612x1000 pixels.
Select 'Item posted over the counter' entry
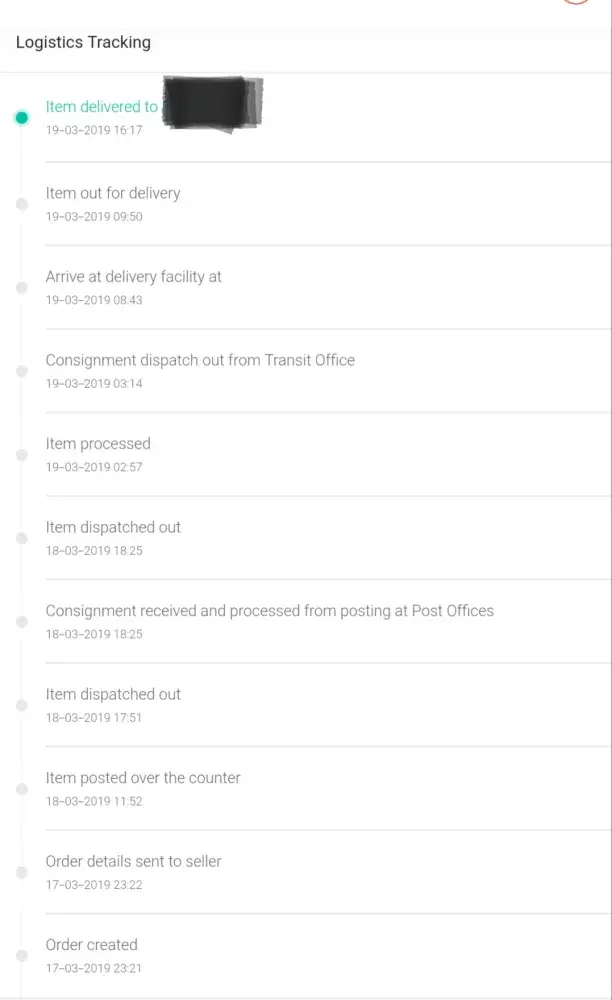[x=143, y=778]
